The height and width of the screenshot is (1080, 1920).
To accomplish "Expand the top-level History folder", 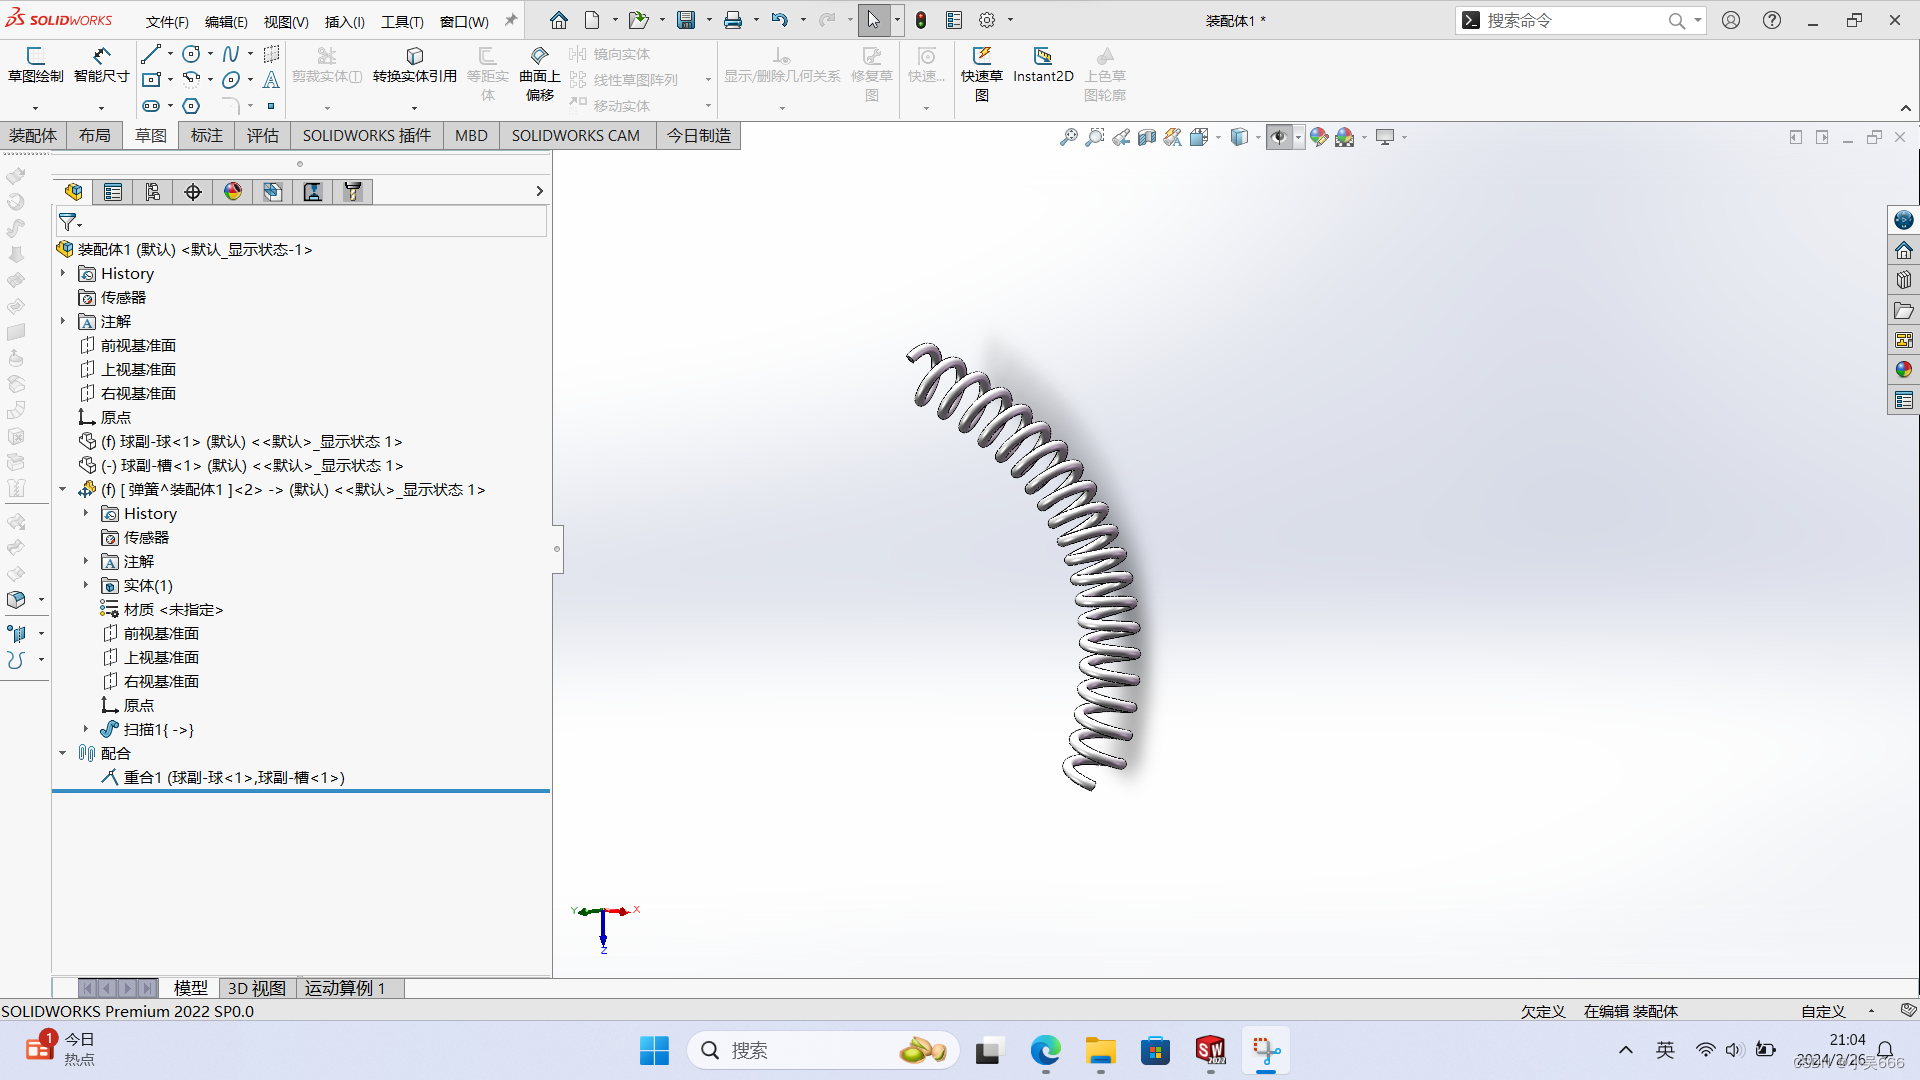I will (x=63, y=273).
